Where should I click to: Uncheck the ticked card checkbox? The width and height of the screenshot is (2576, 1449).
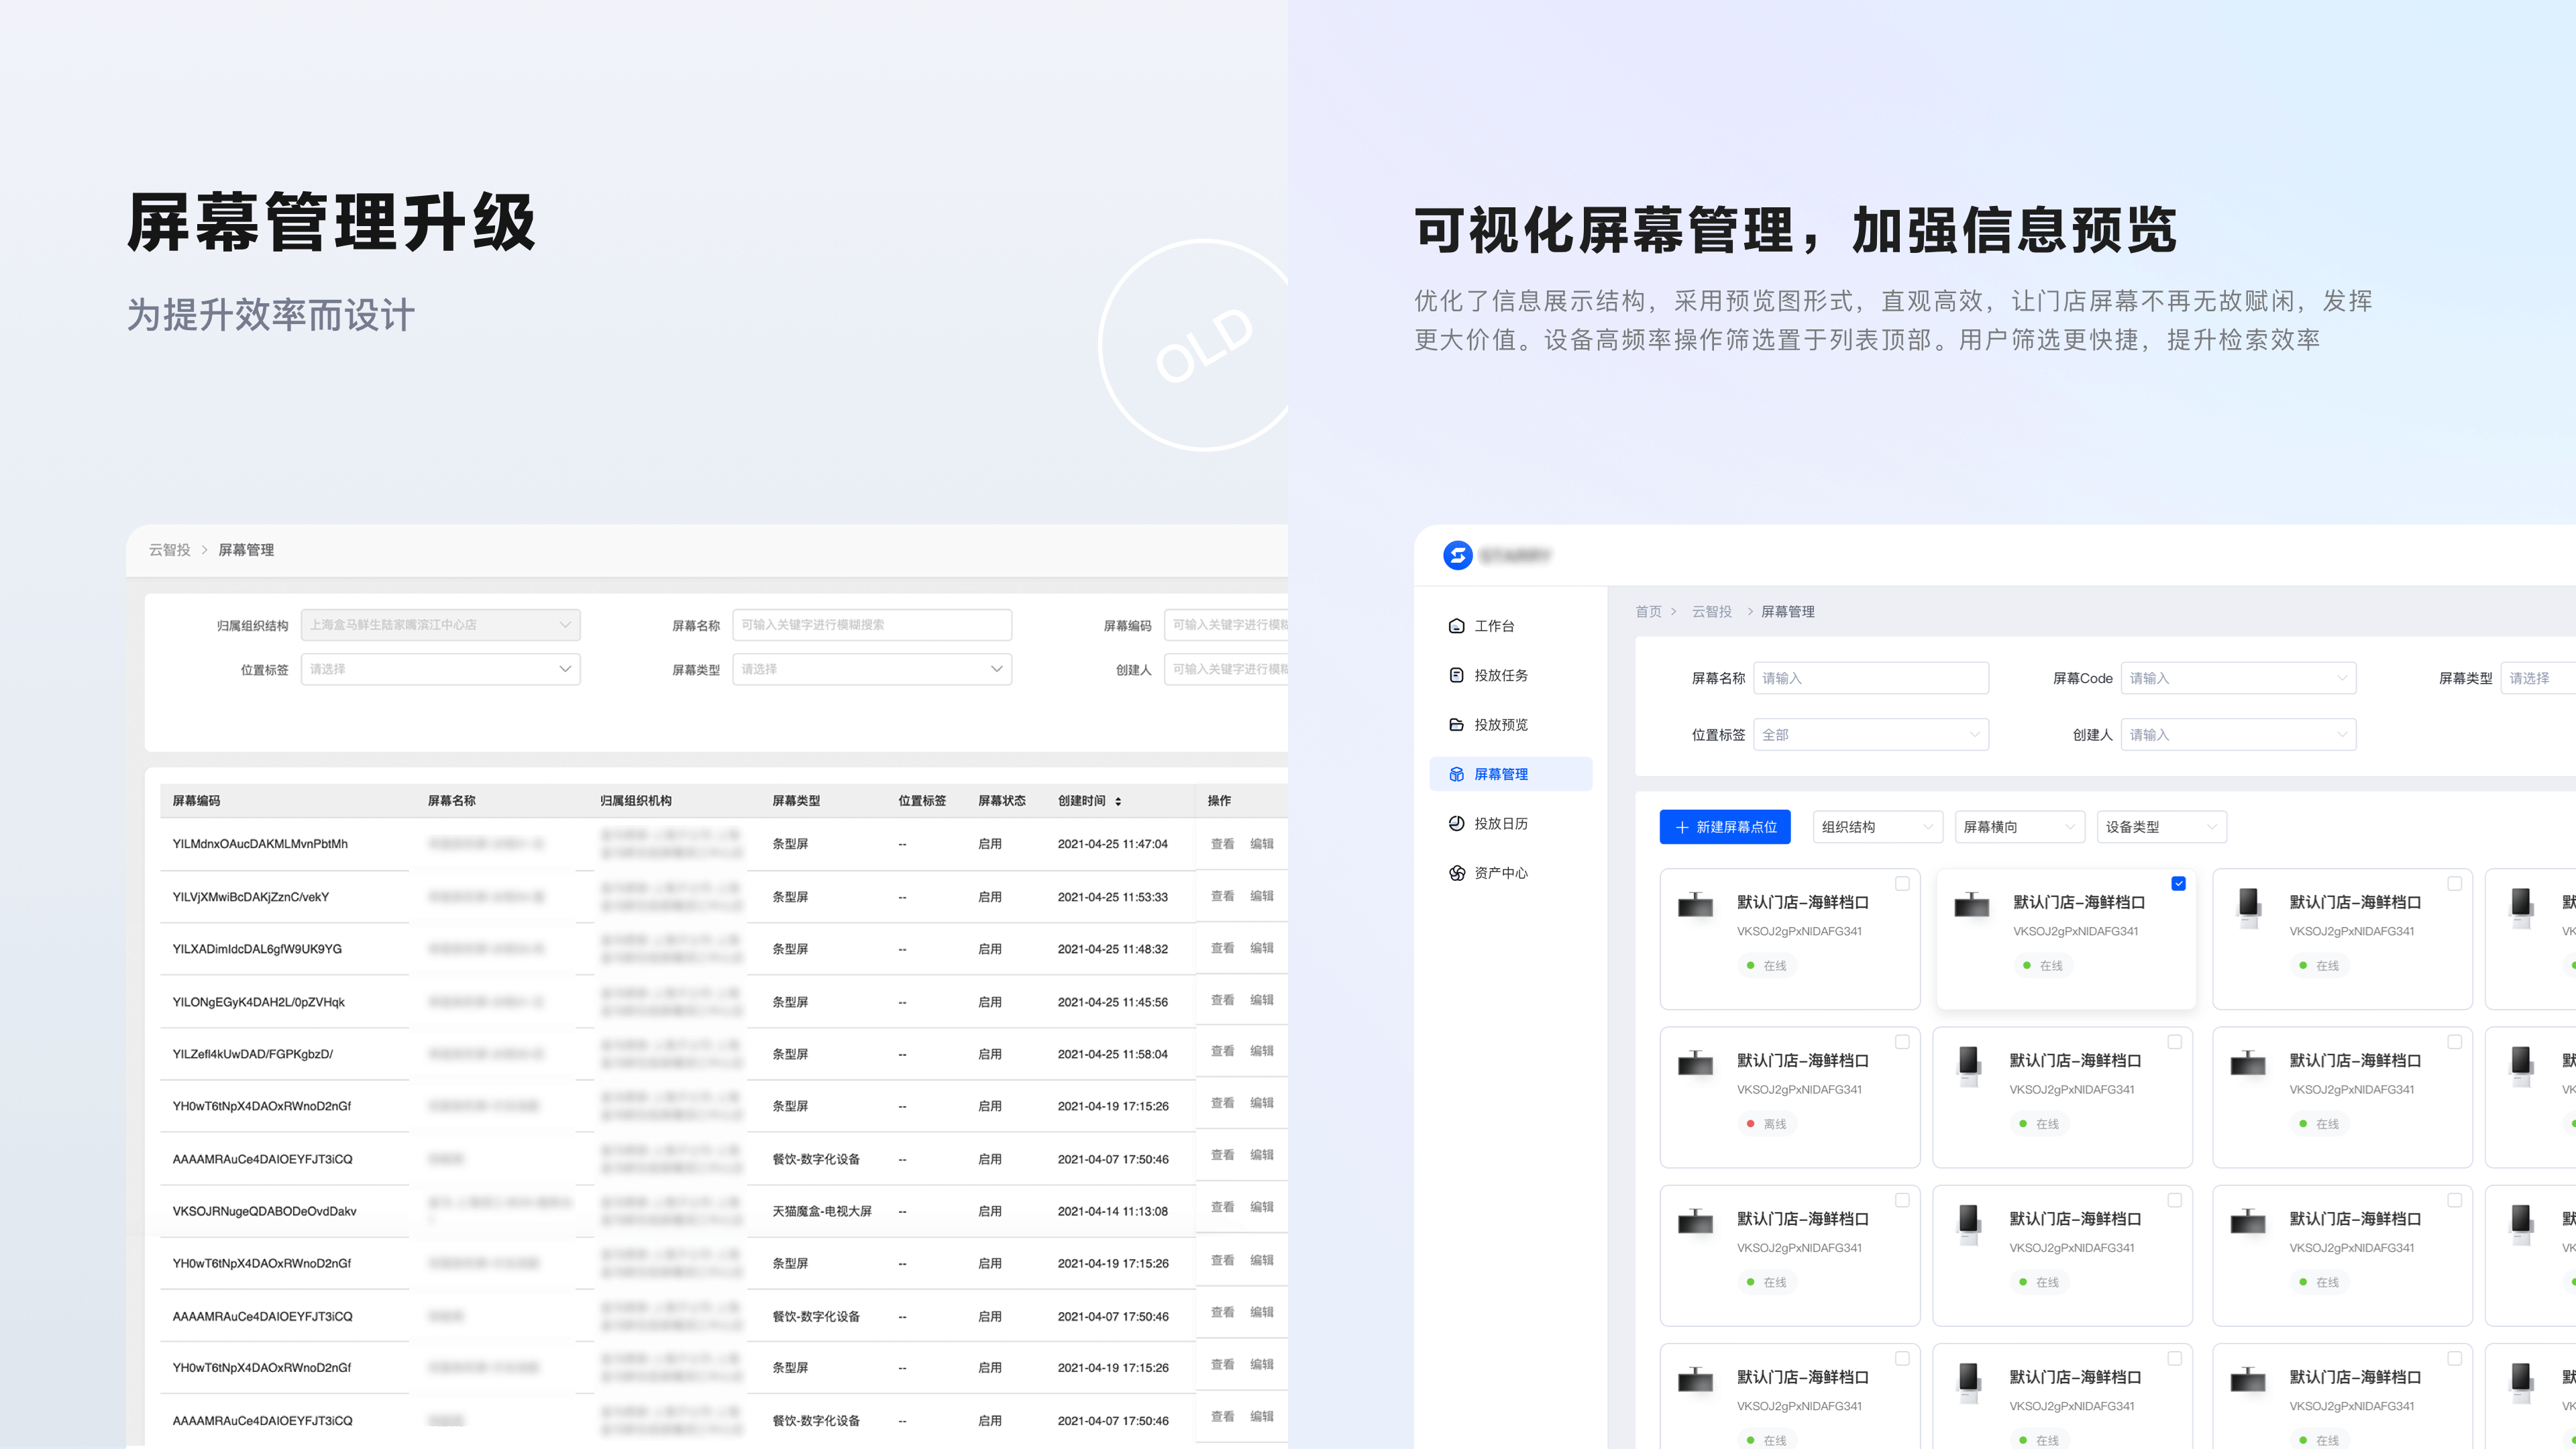click(x=2179, y=884)
